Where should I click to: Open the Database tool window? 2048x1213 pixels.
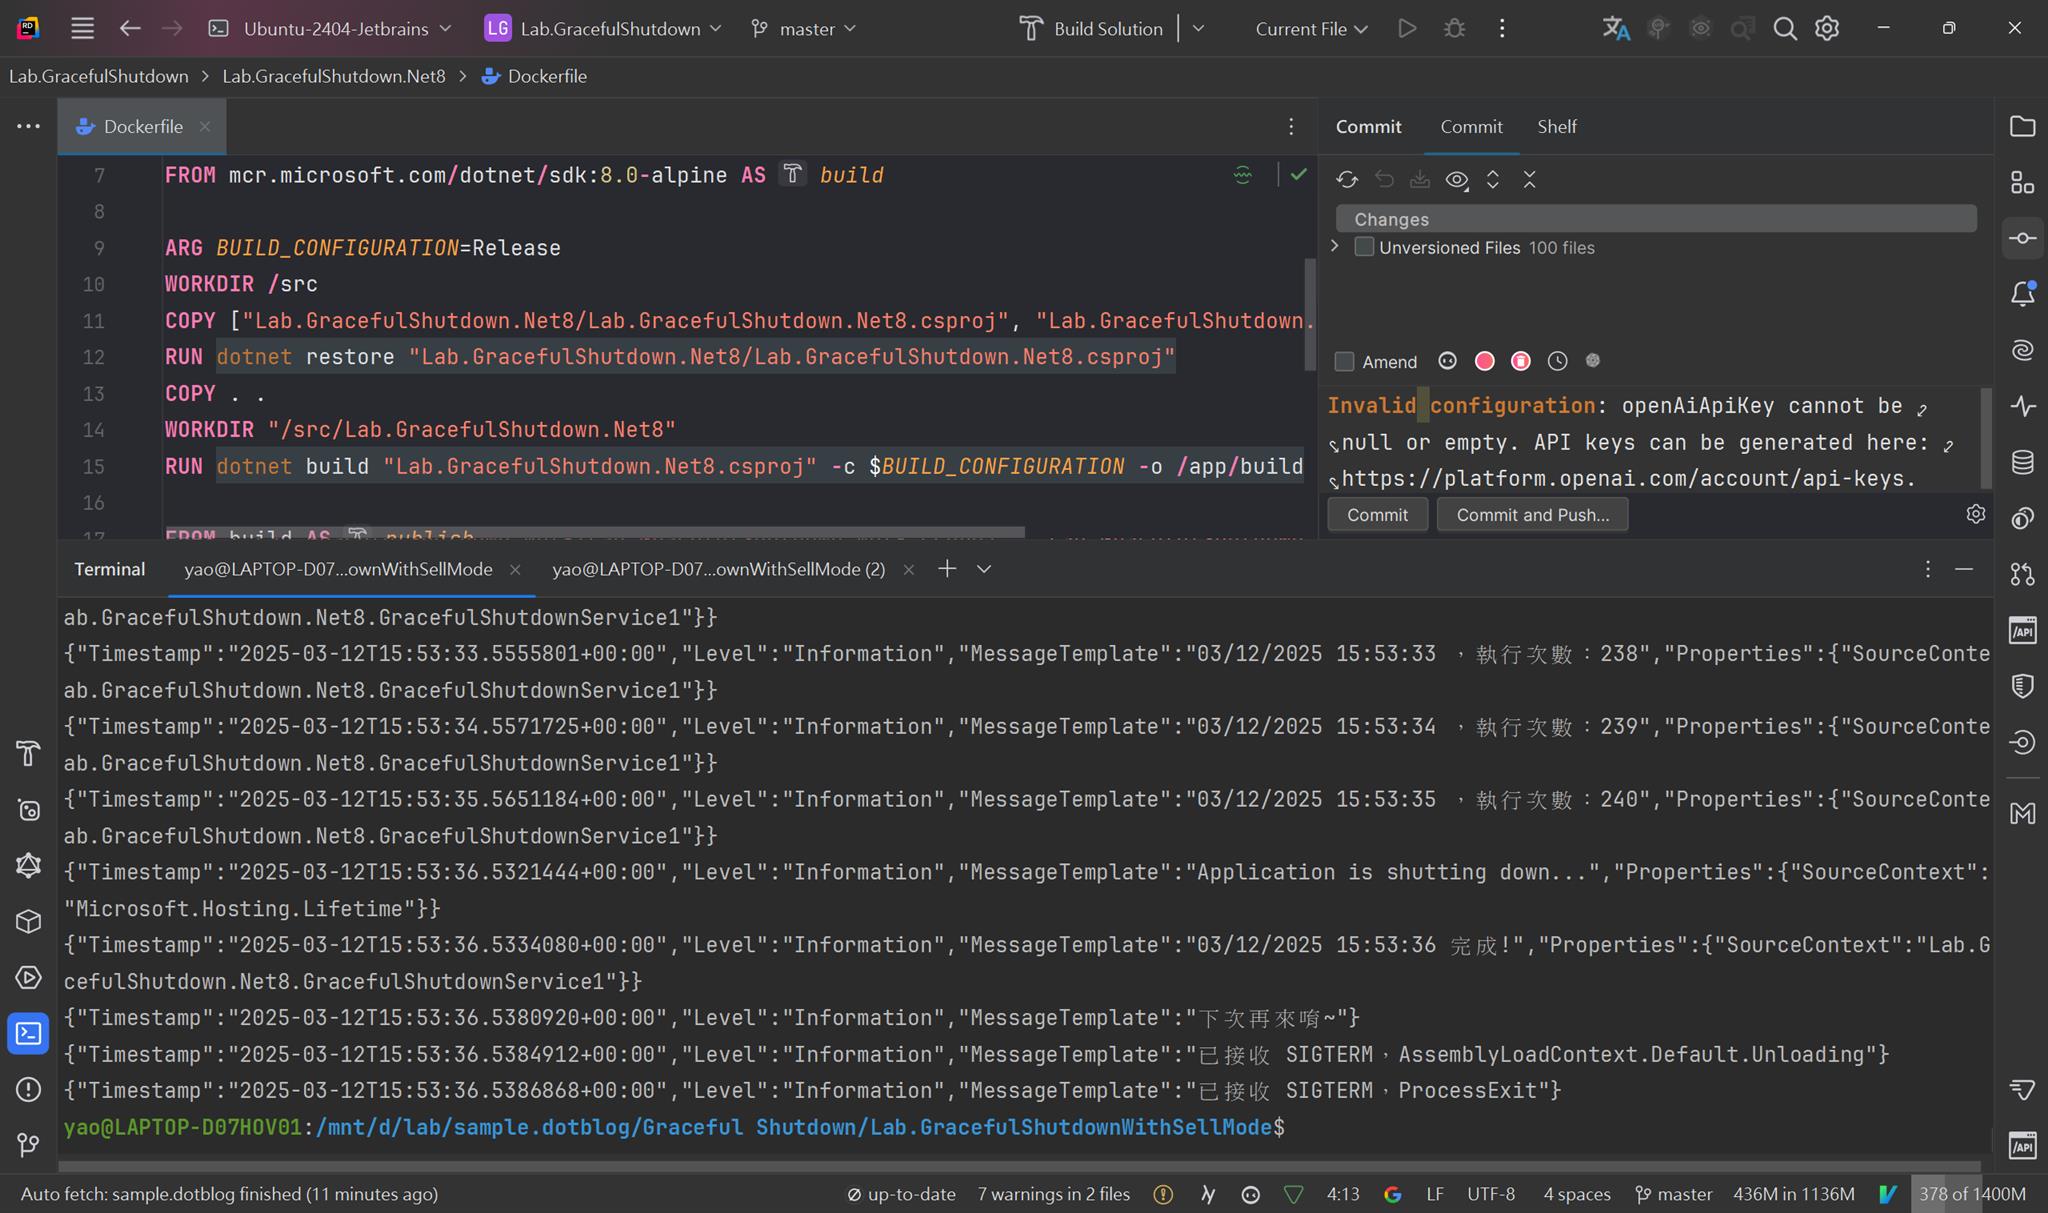[x=2022, y=462]
